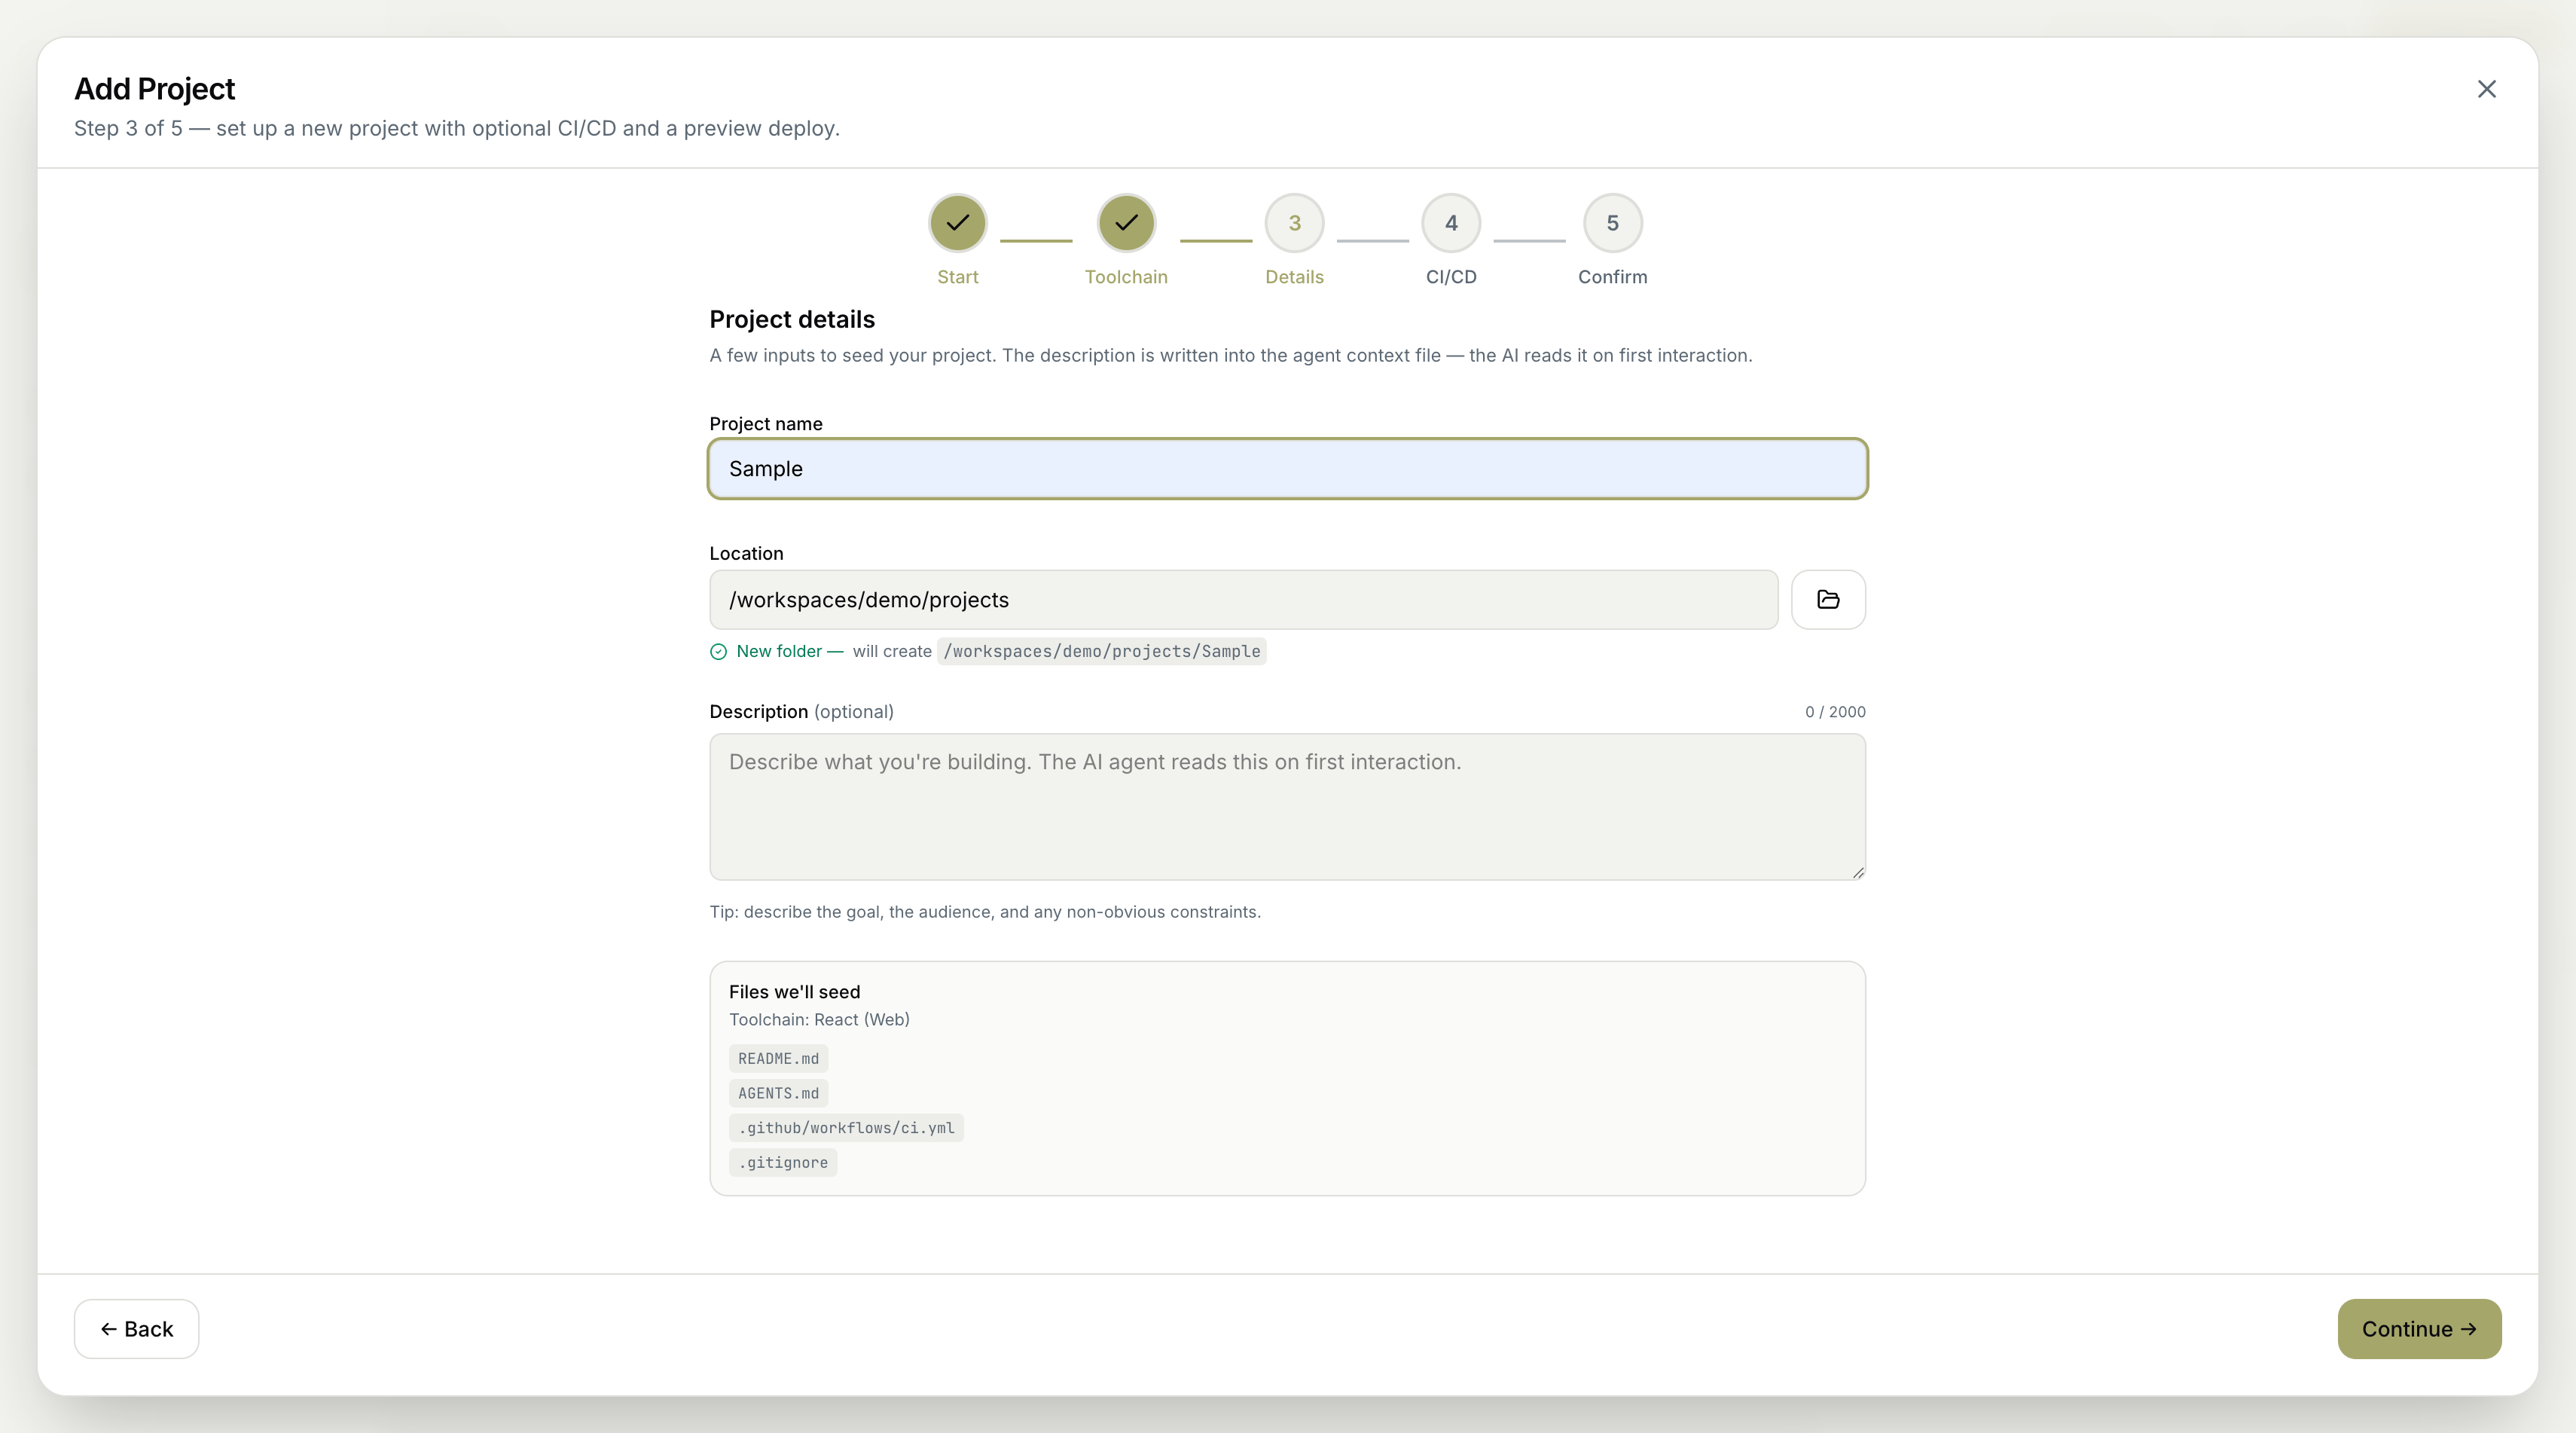
Task: Click the Files we'll seed heading
Action: 794,991
